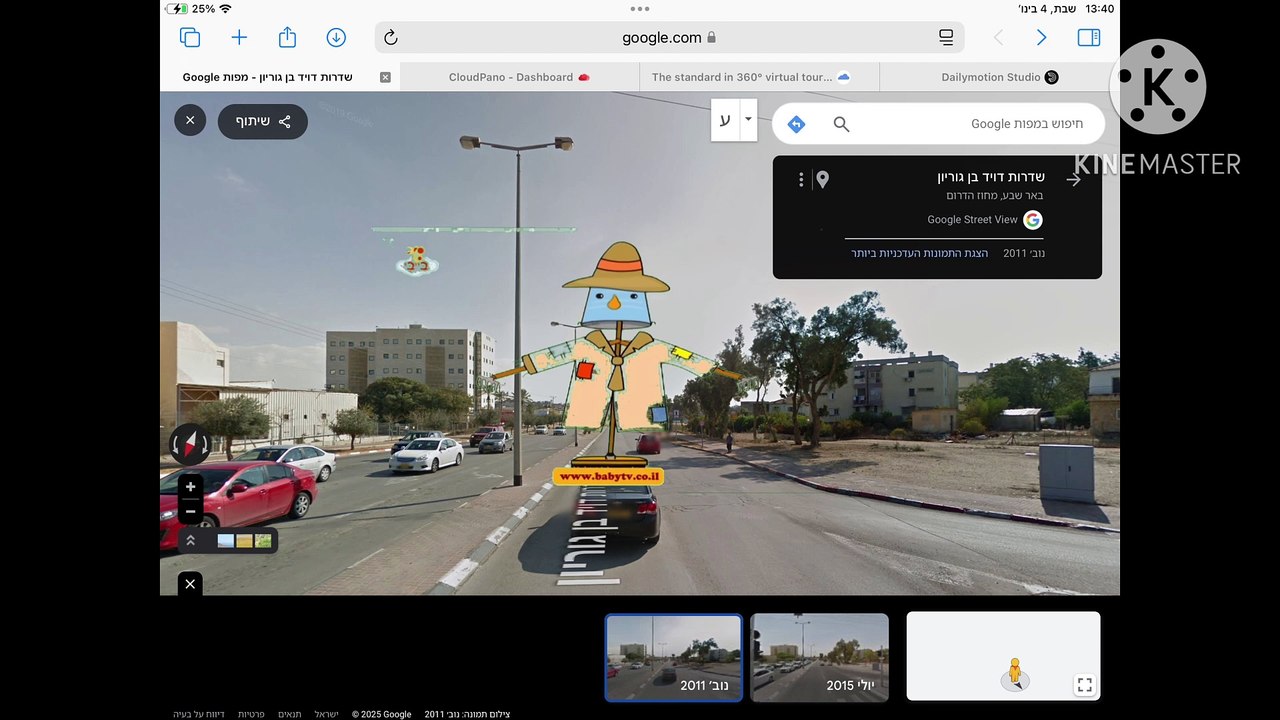
Task: Open the דיווח על בעיה link
Action: [199, 714]
